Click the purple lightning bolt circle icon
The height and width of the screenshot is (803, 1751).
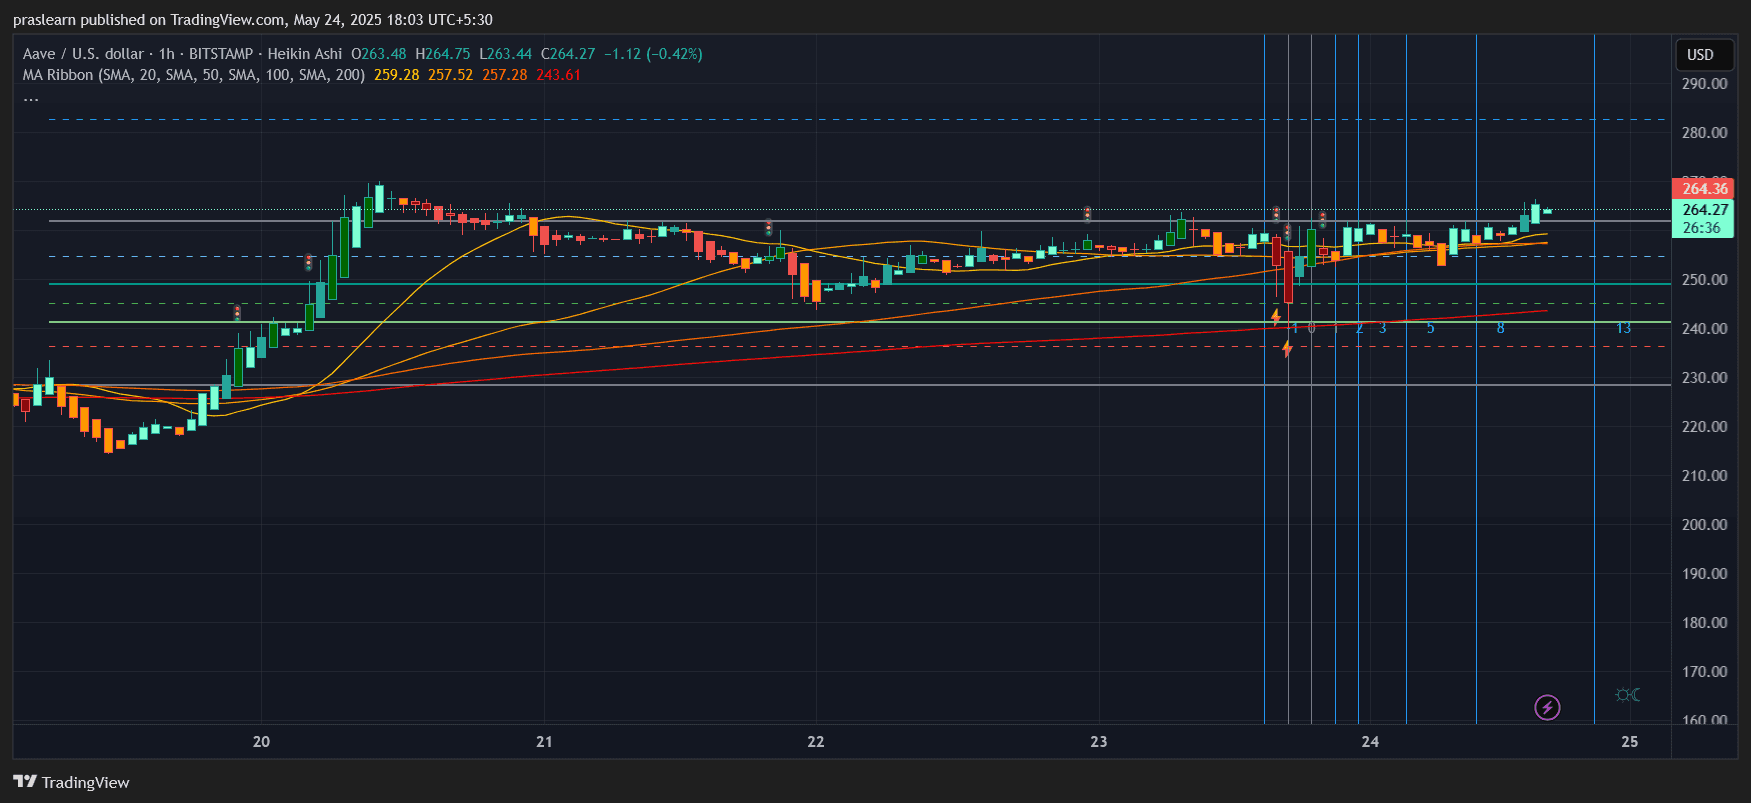[1547, 708]
